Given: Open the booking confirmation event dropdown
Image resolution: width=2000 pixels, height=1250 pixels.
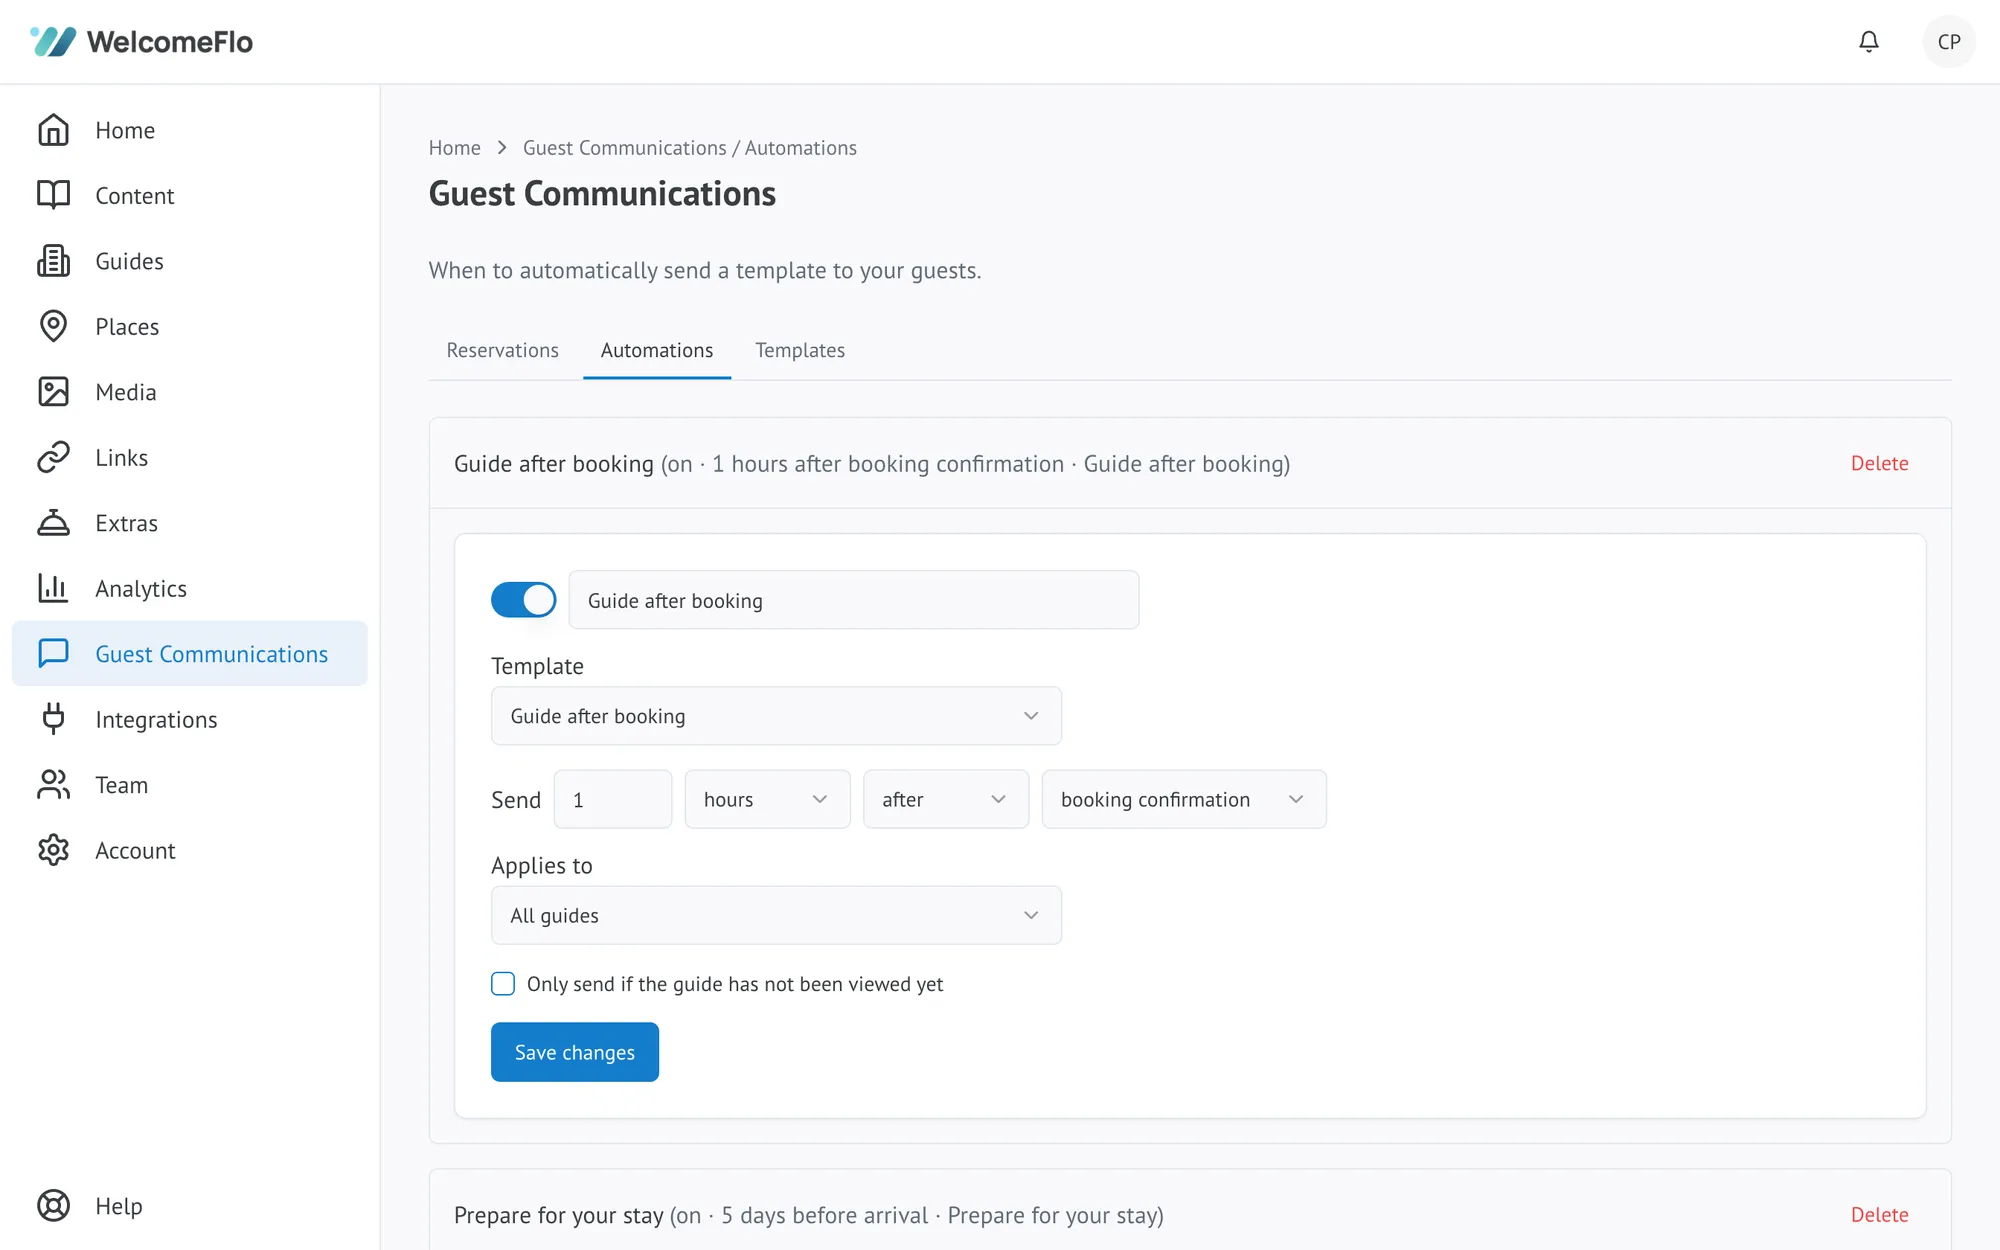Looking at the screenshot, I should click(1184, 799).
